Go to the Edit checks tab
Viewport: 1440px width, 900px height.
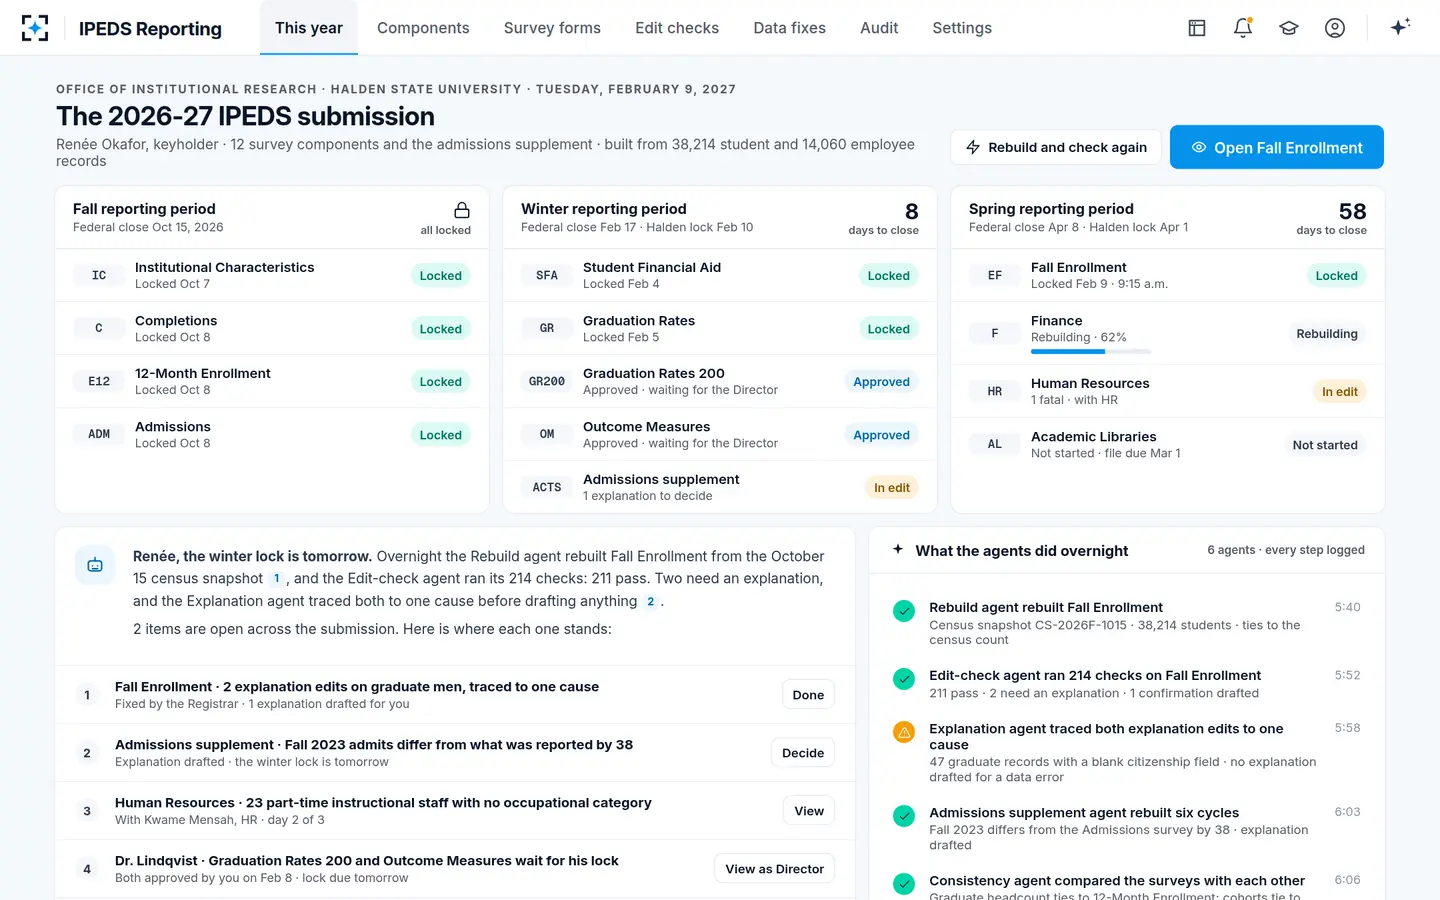[x=677, y=28]
